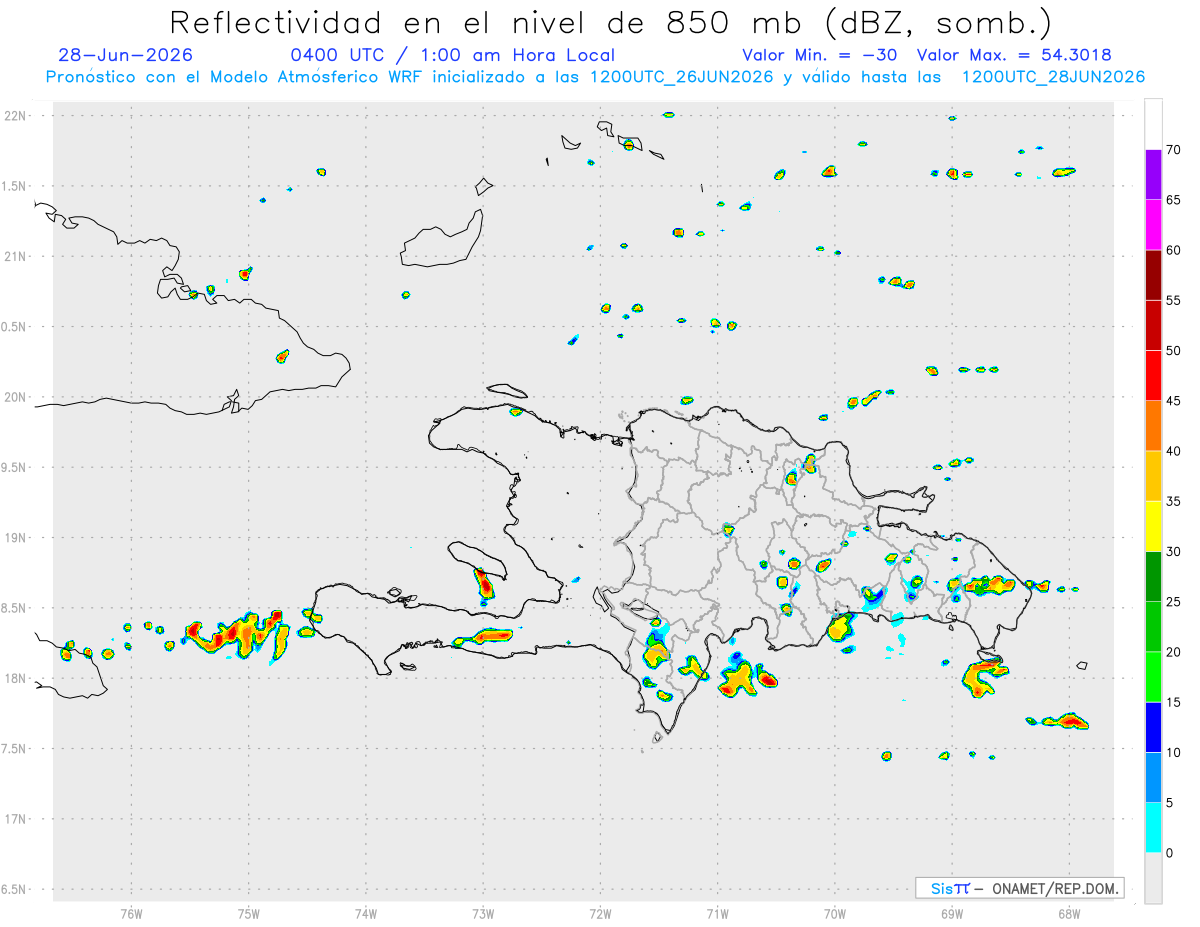The height and width of the screenshot is (927, 1200).
Task: Click the 74W longitude label
Action: tap(366, 914)
